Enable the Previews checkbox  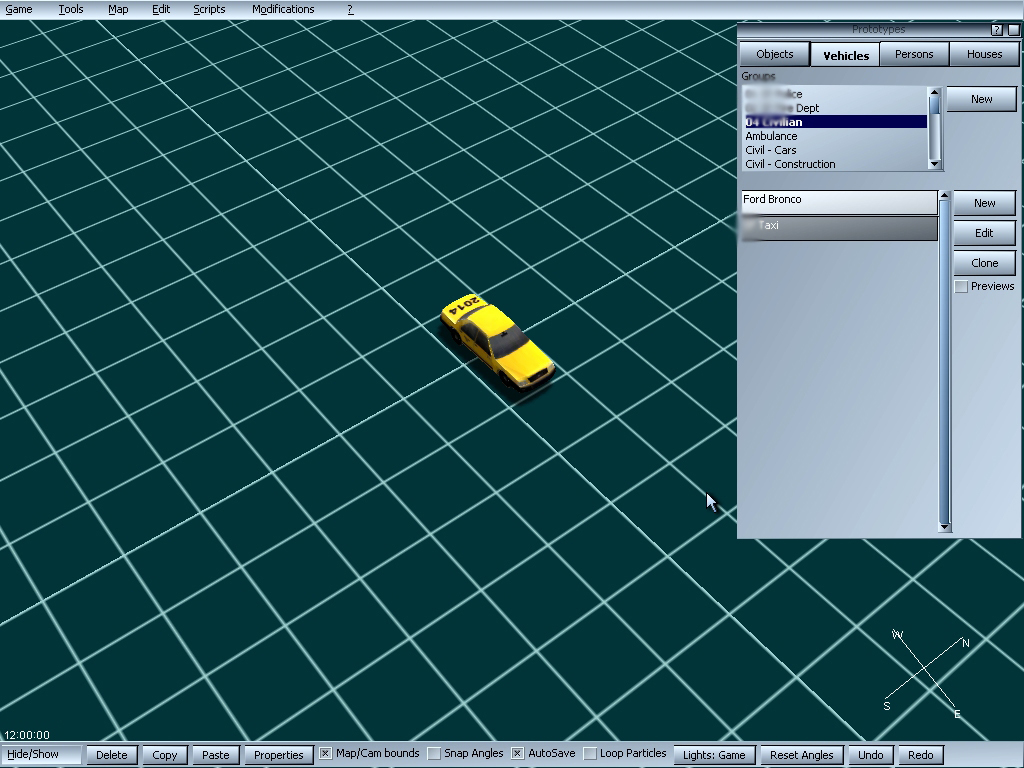(961, 287)
